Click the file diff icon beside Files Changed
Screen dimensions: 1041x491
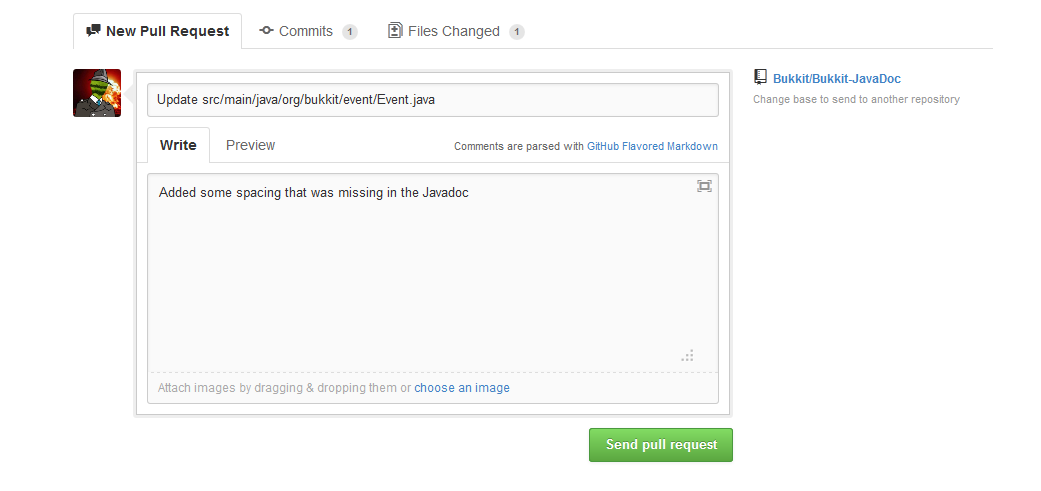[395, 31]
